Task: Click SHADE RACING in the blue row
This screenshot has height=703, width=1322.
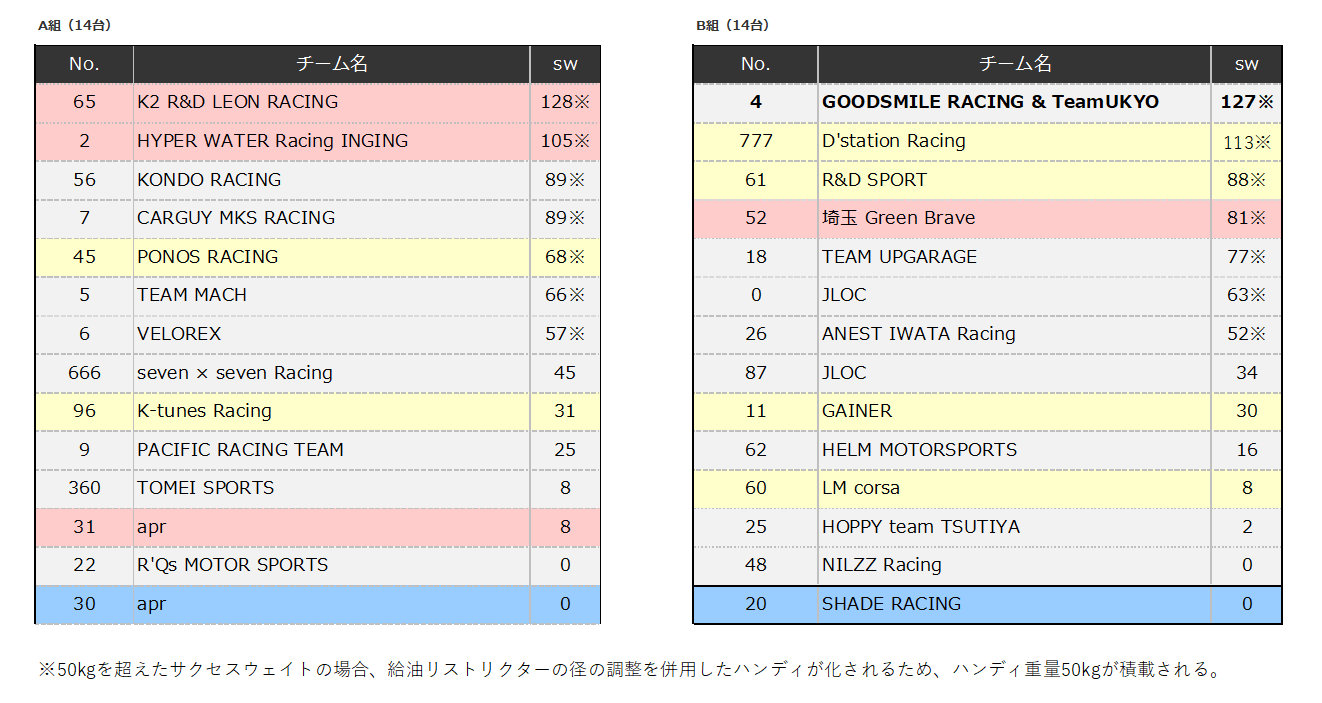Action: (x=891, y=604)
